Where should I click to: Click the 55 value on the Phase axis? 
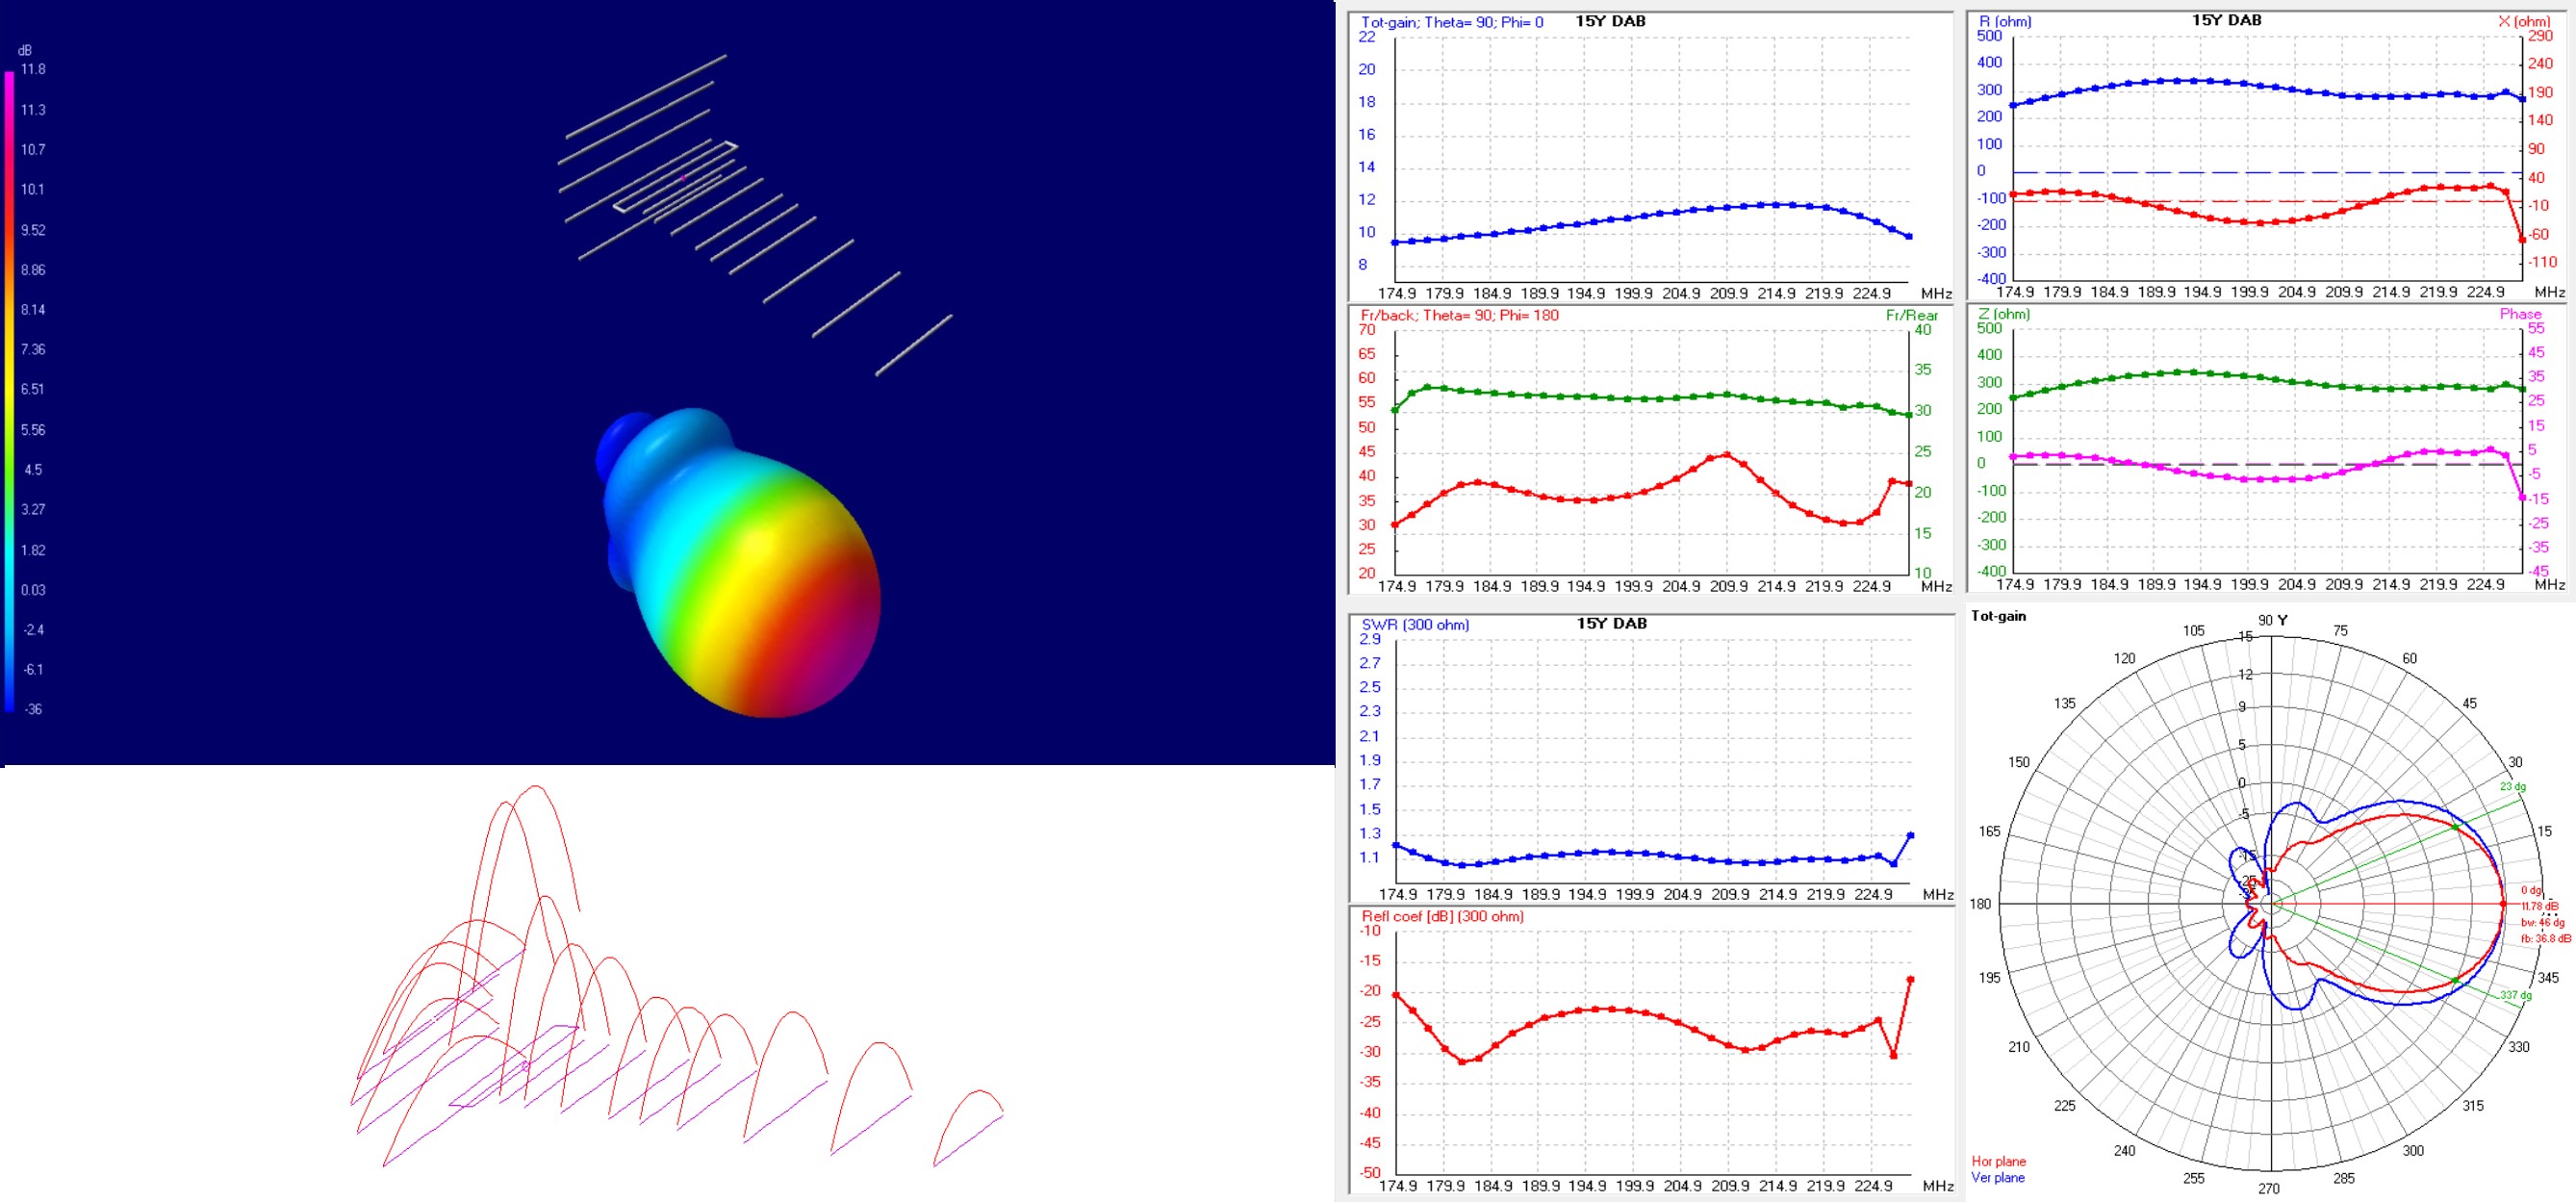pyautogui.click(x=2536, y=328)
